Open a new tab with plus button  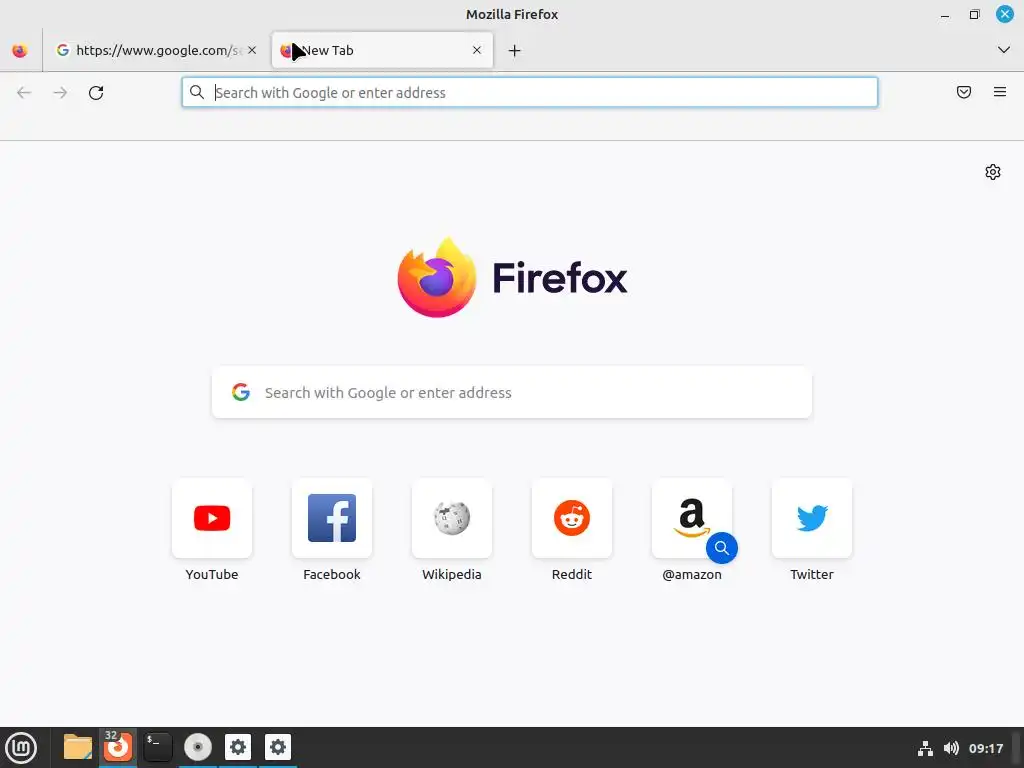click(x=515, y=50)
